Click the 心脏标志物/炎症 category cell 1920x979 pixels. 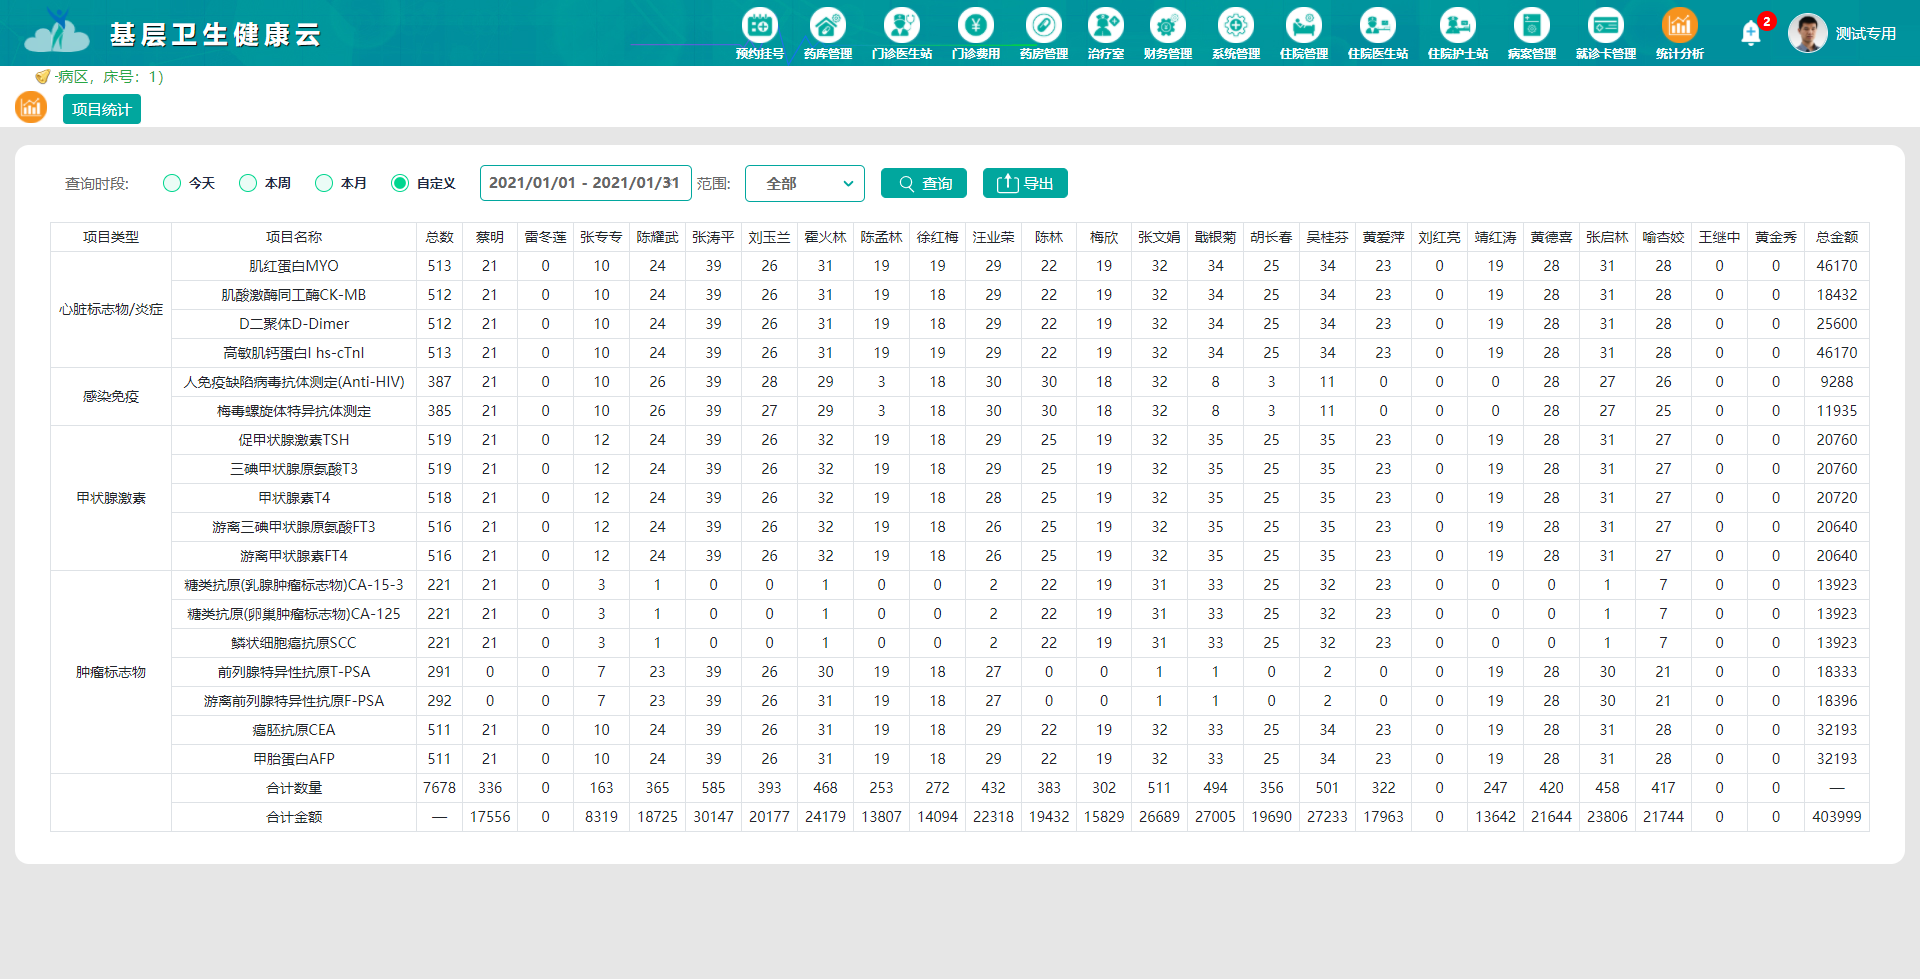coord(111,310)
